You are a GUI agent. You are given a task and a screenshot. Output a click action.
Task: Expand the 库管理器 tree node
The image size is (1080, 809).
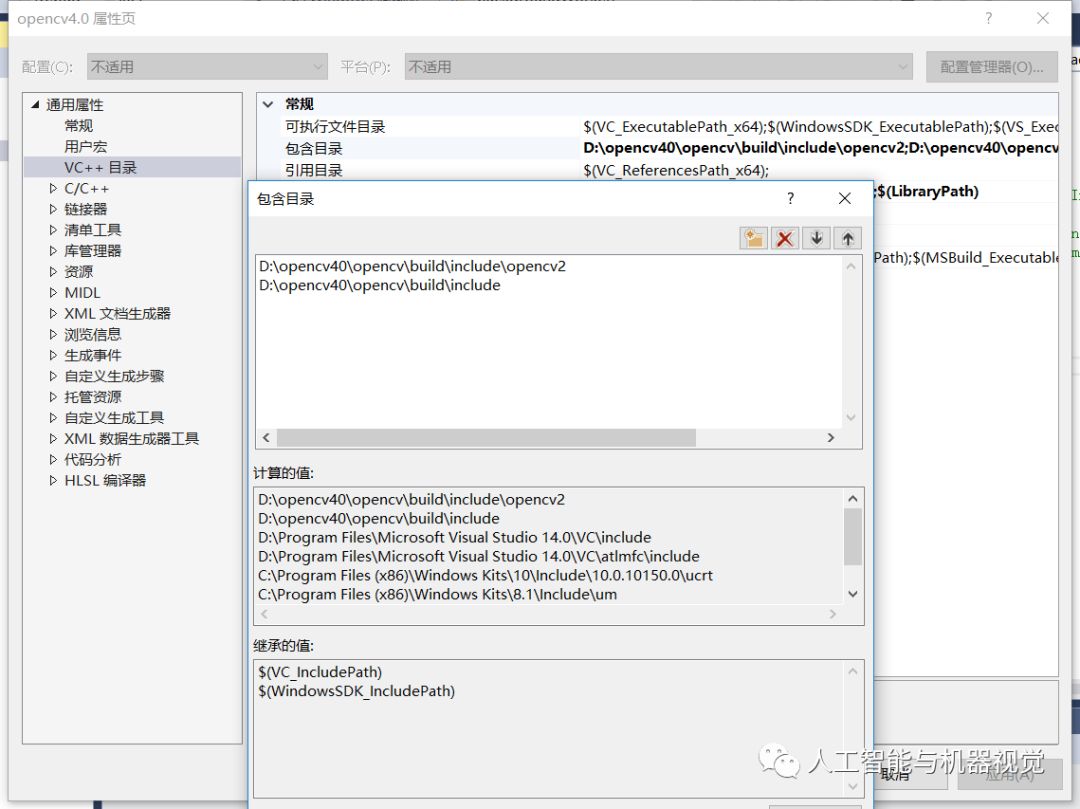[x=53, y=251]
